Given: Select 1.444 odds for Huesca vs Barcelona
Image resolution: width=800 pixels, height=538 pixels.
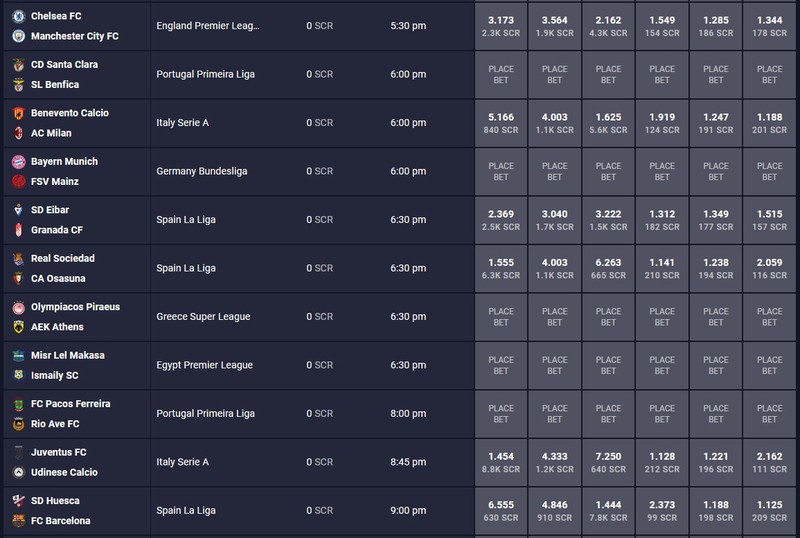Looking at the screenshot, I should click(608, 511).
